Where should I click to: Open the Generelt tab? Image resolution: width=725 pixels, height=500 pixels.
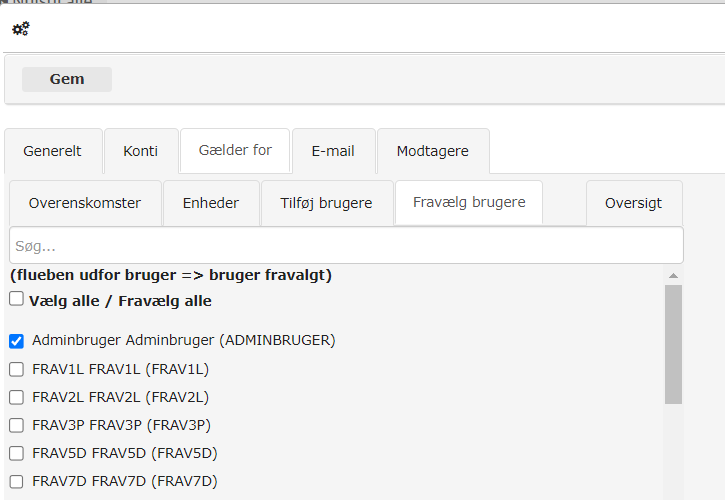[x=53, y=151]
